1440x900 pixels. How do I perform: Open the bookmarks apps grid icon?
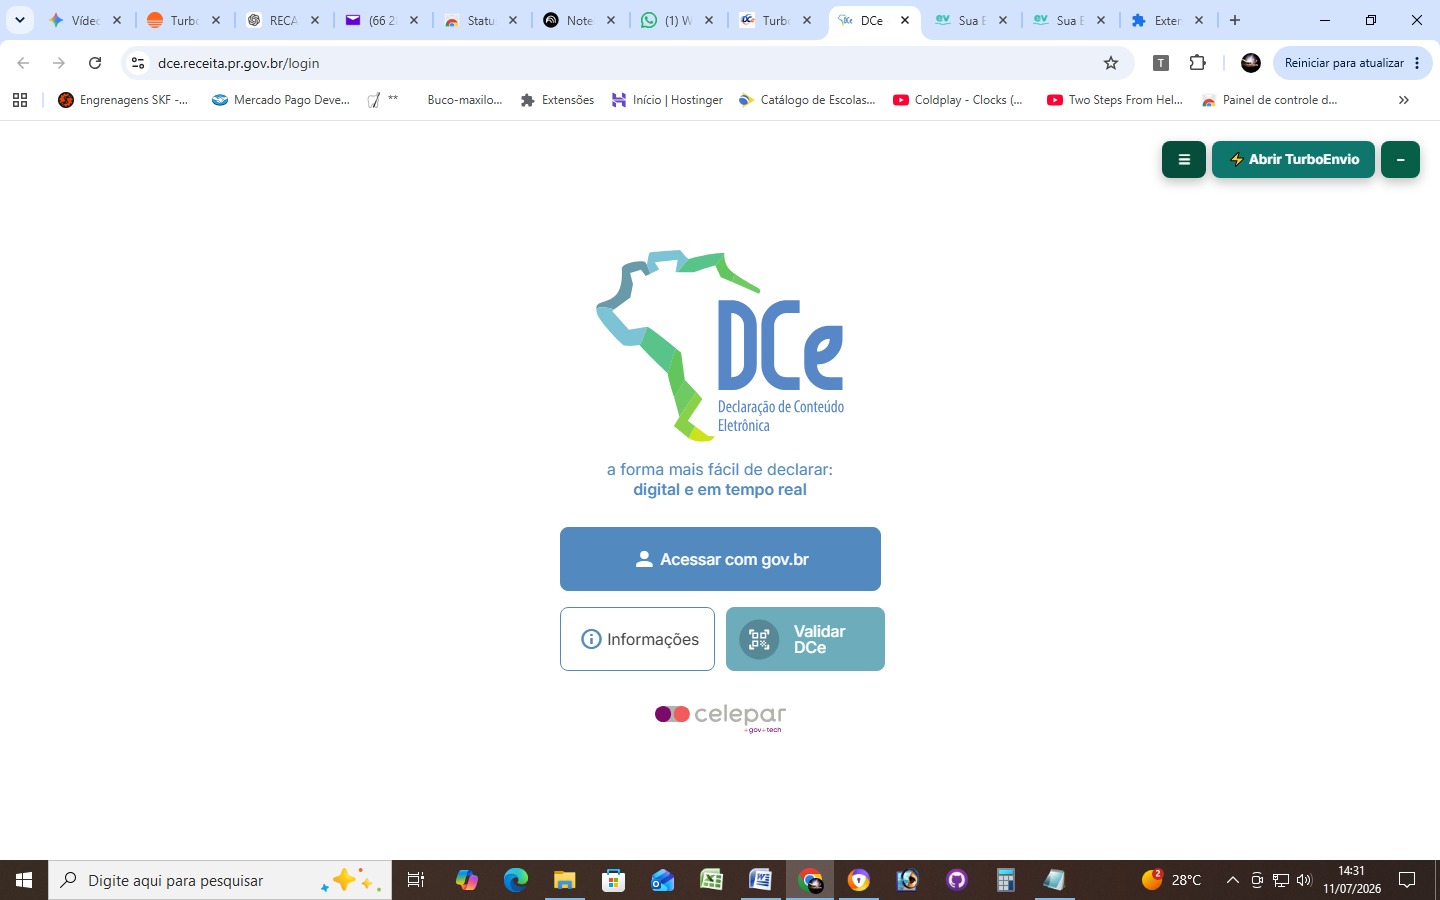coord(19,100)
